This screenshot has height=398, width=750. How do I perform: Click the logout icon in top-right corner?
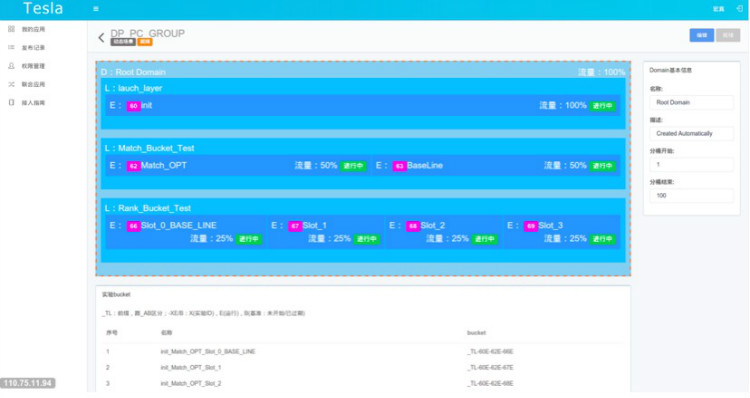pos(739,9)
